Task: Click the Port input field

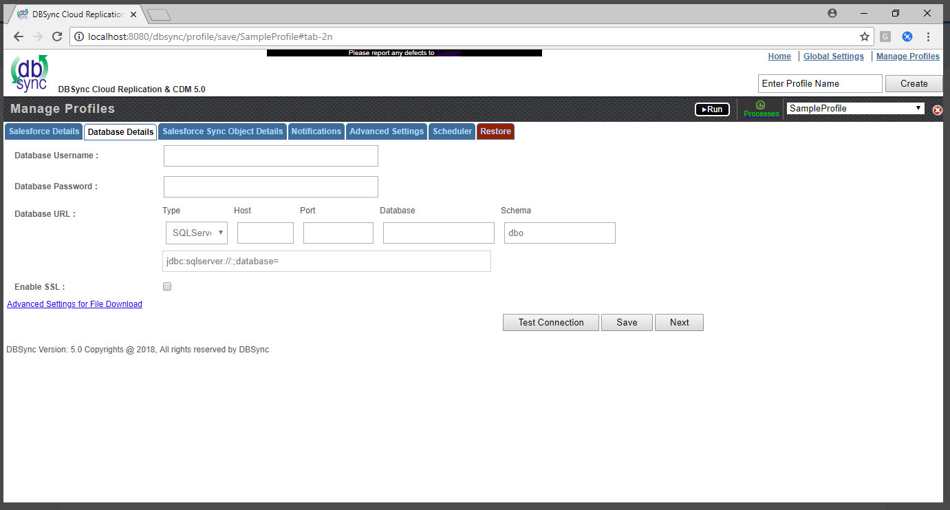Action: (x=338, y=233)
